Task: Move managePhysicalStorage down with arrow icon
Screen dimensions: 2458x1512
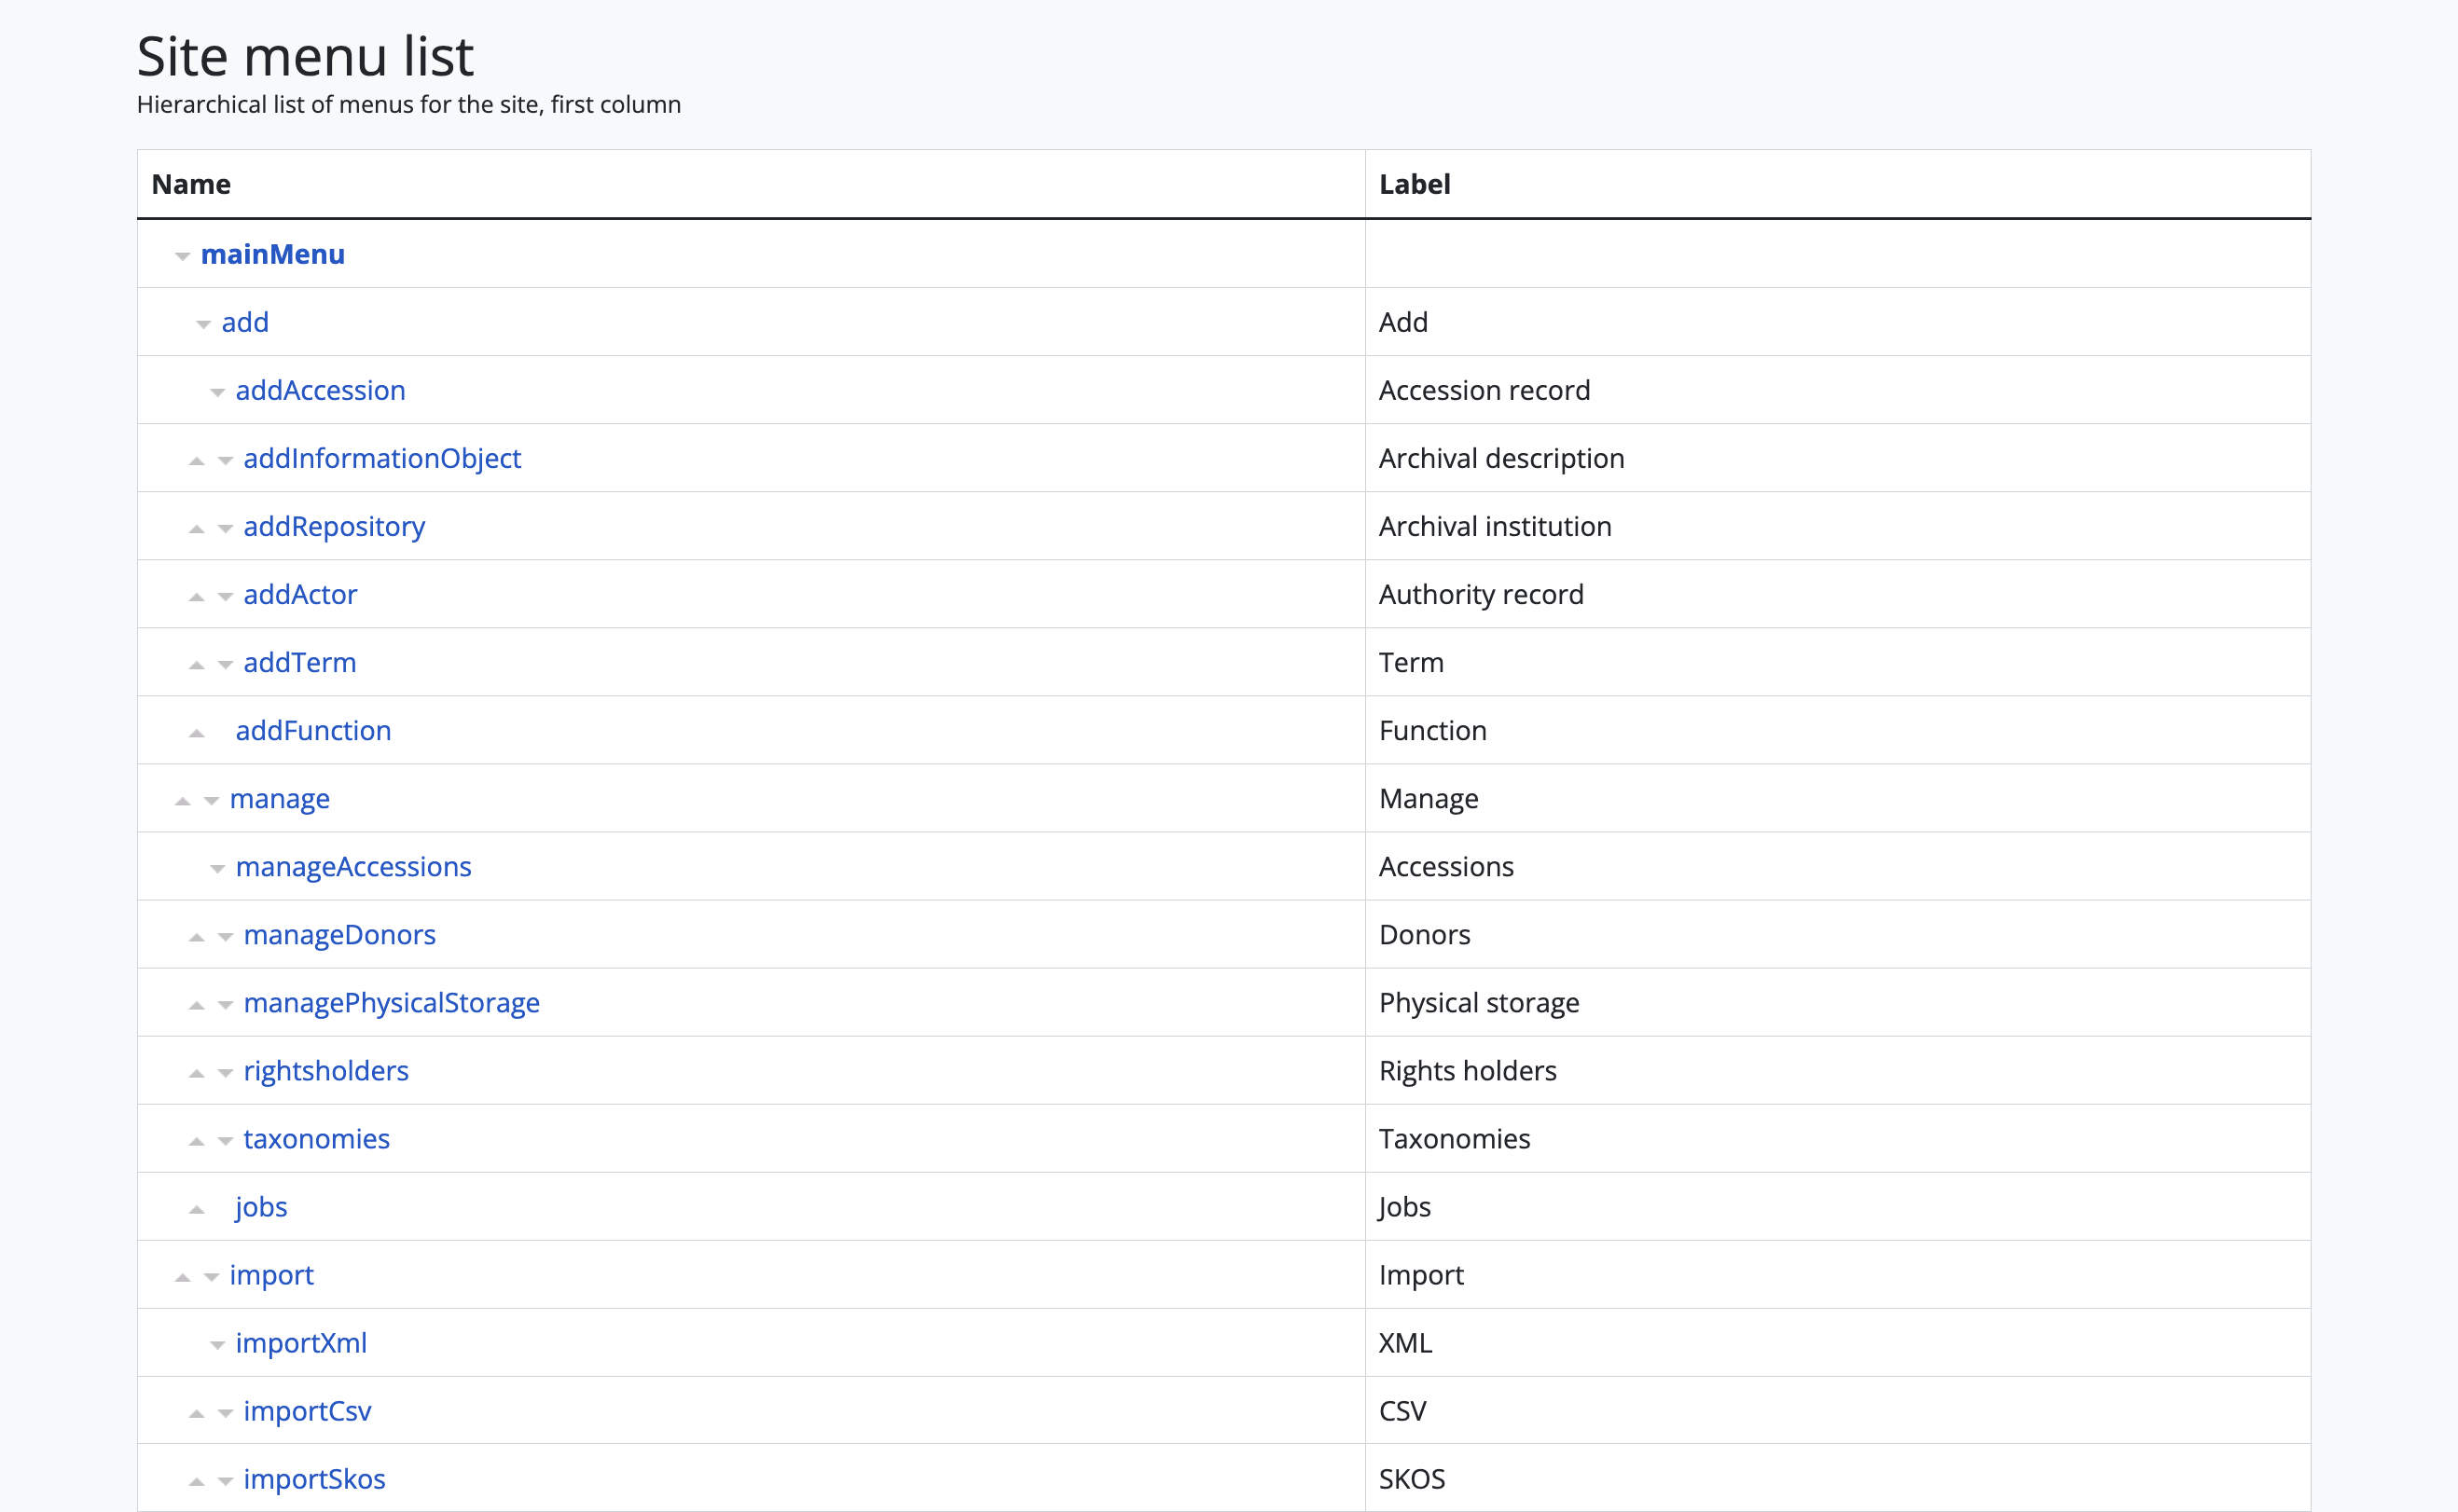Action: tap(225, 1004)
